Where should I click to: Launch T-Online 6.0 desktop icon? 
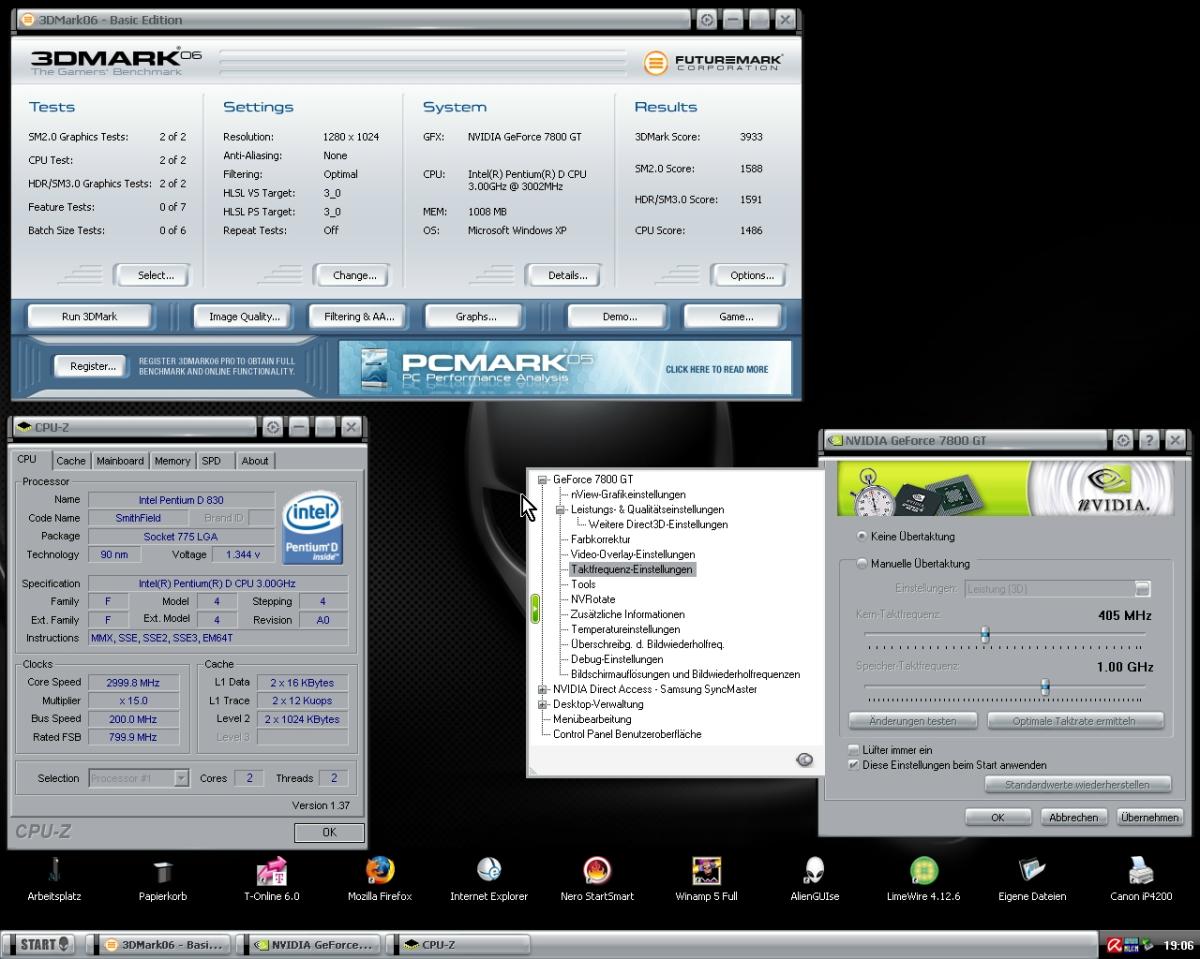click(271, 878)
